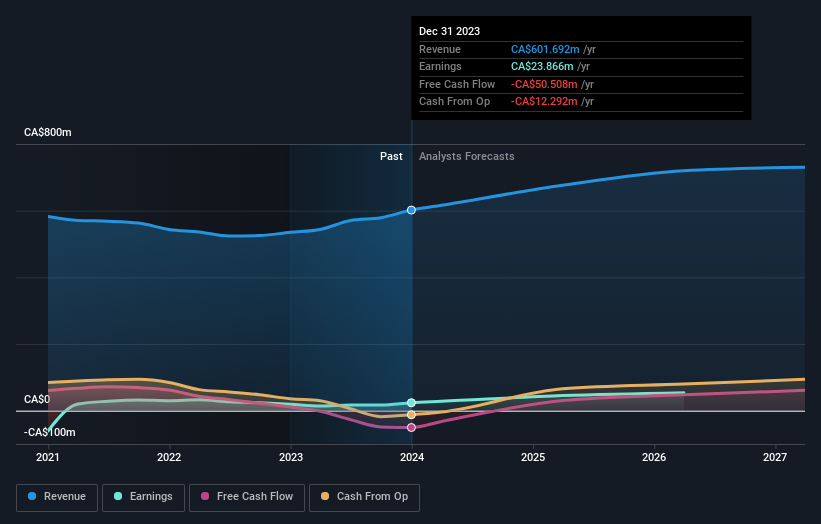The width and height of the screenshot is (821, 524).
Task: Click the Earnings row label in tooltip
Action: [x=440, y=66]
